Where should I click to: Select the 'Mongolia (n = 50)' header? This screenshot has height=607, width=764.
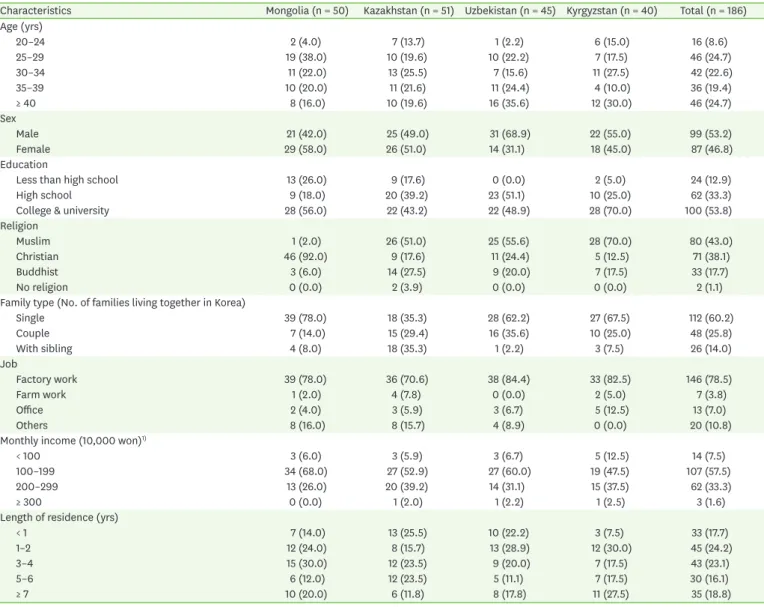(307, 11)
